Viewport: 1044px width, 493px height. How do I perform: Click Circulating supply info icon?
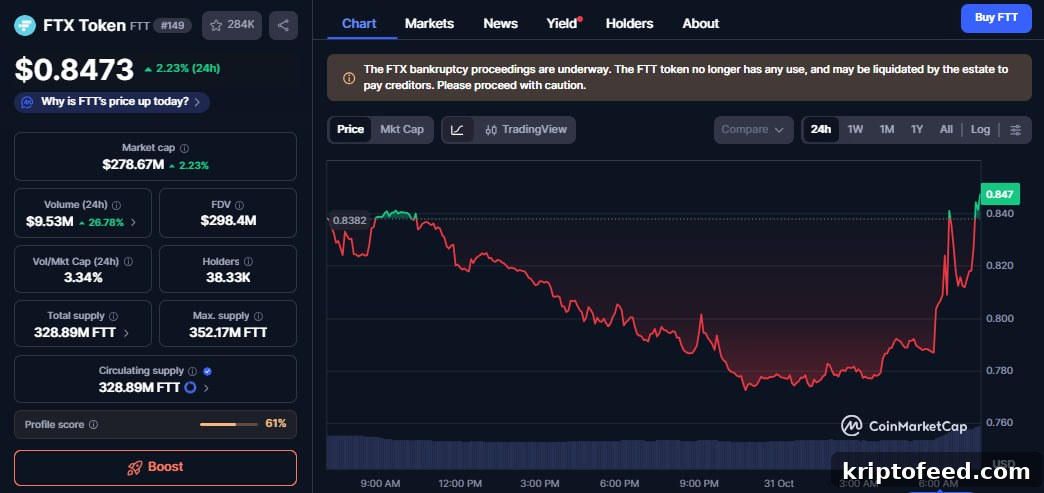click(x=192, y=371)
